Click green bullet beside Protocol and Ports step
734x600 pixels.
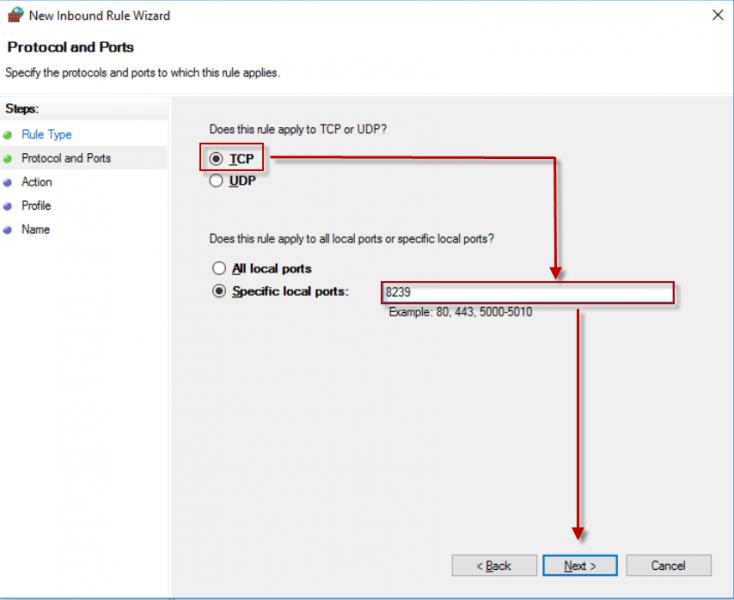point(8,159)
